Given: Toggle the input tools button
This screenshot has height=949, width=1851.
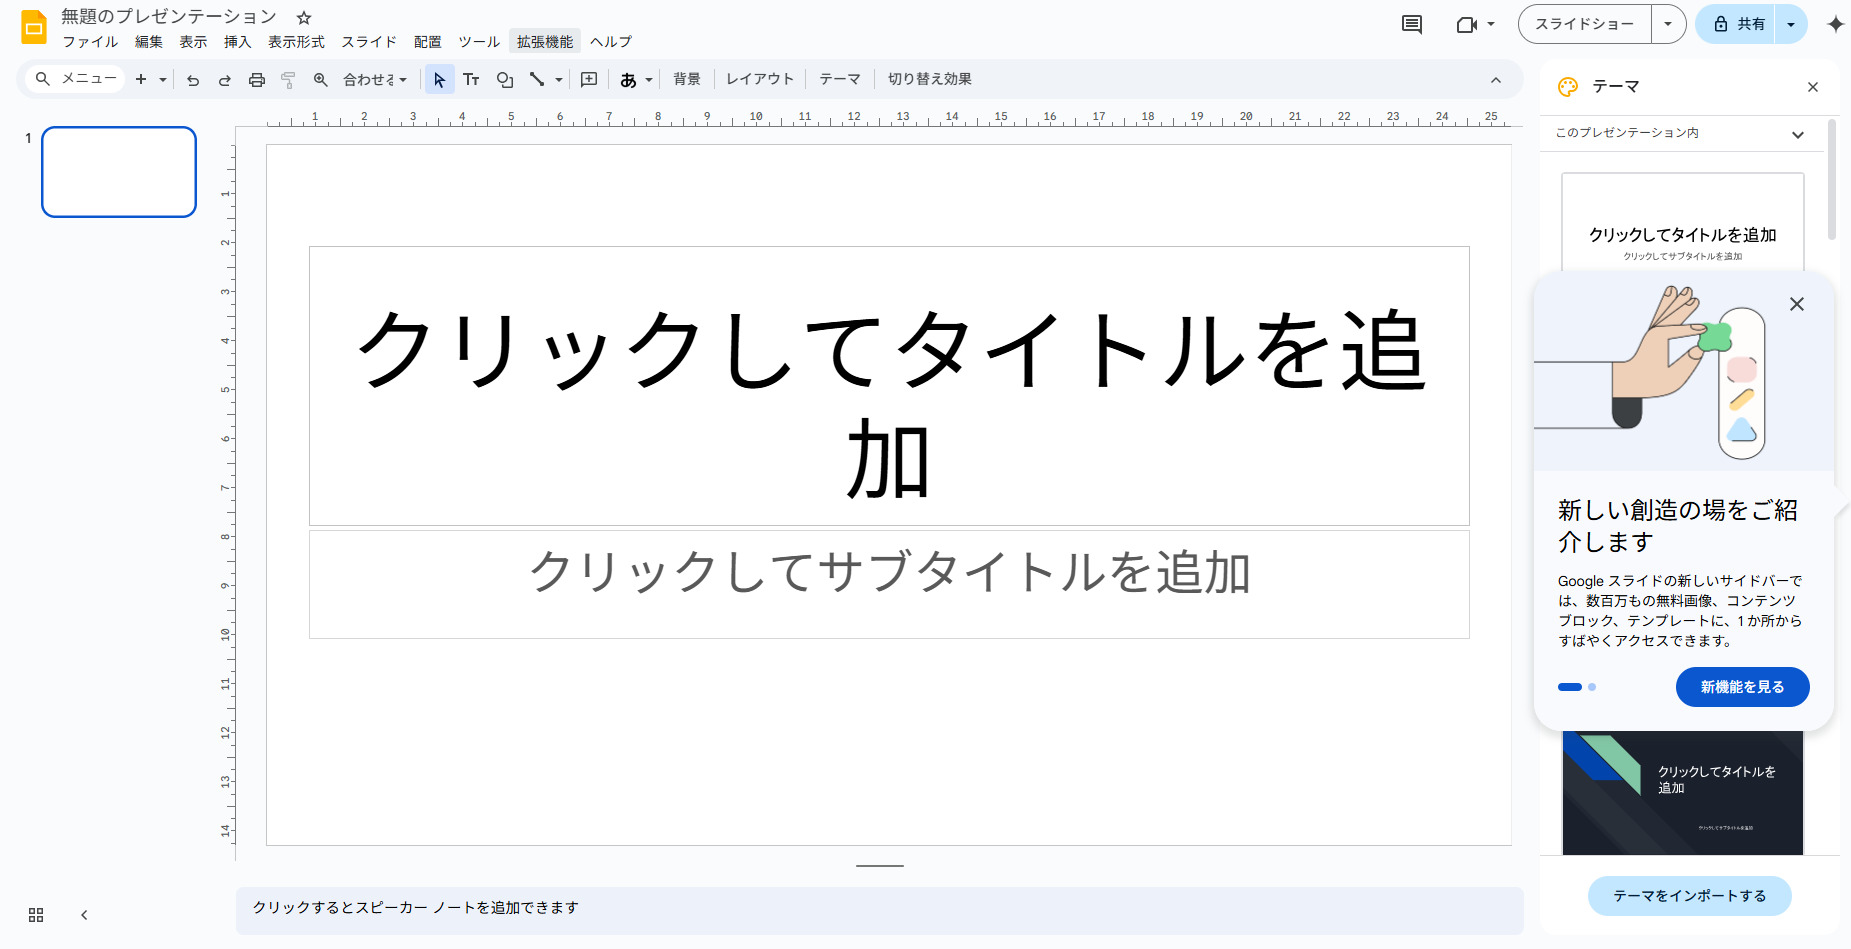Looking at the screenshot, I should coord(629,79).
